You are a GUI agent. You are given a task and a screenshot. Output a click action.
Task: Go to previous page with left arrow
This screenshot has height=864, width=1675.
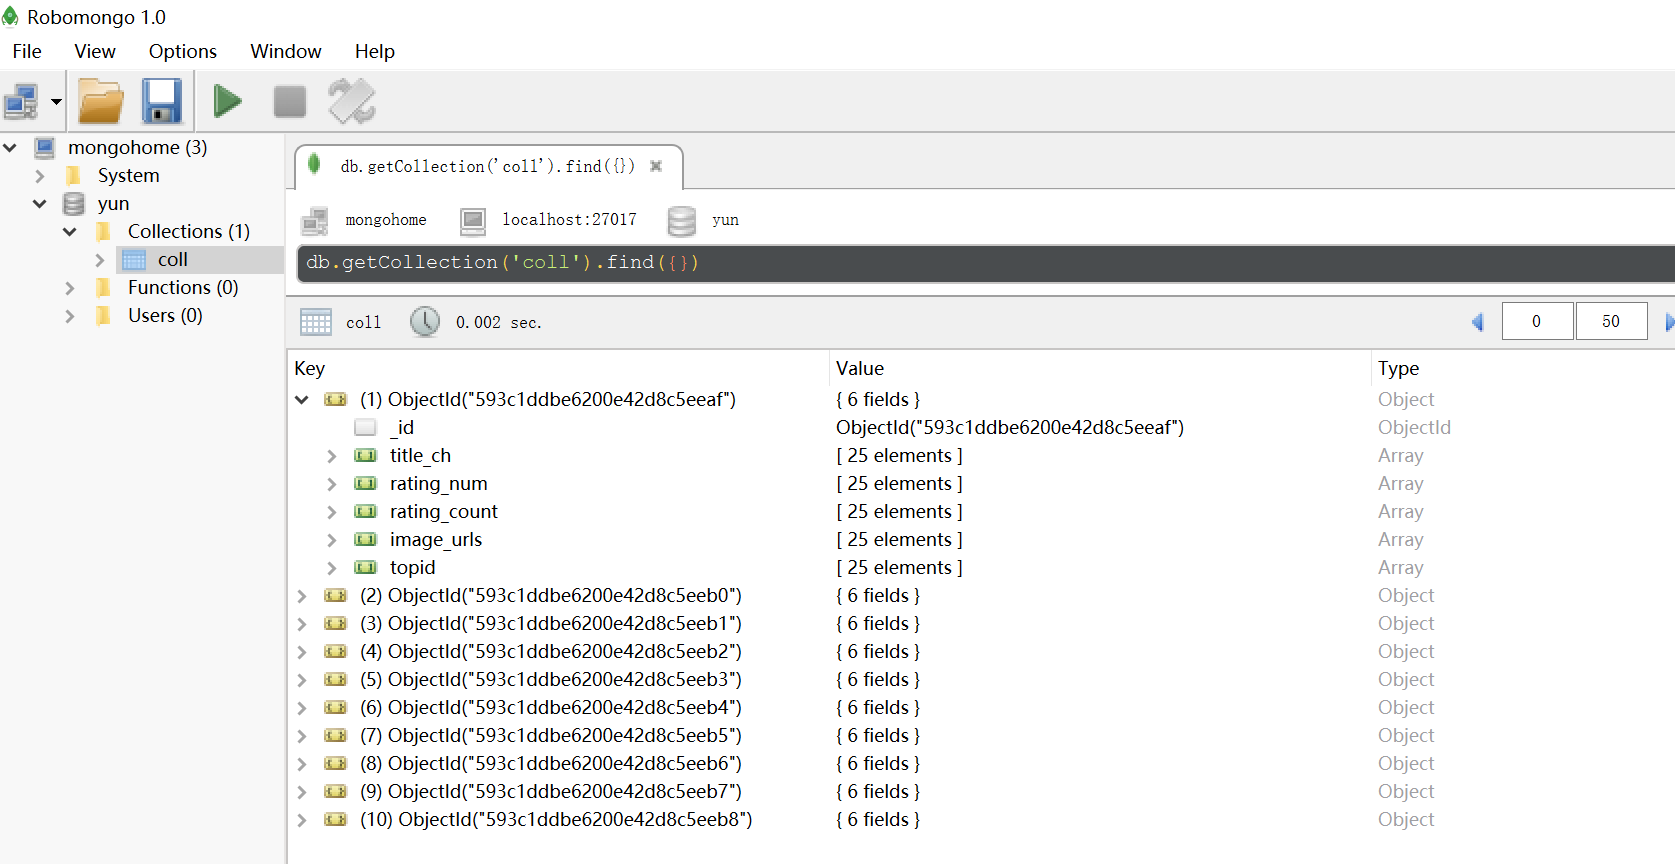pyautogui.click(x=1478, y=322)
